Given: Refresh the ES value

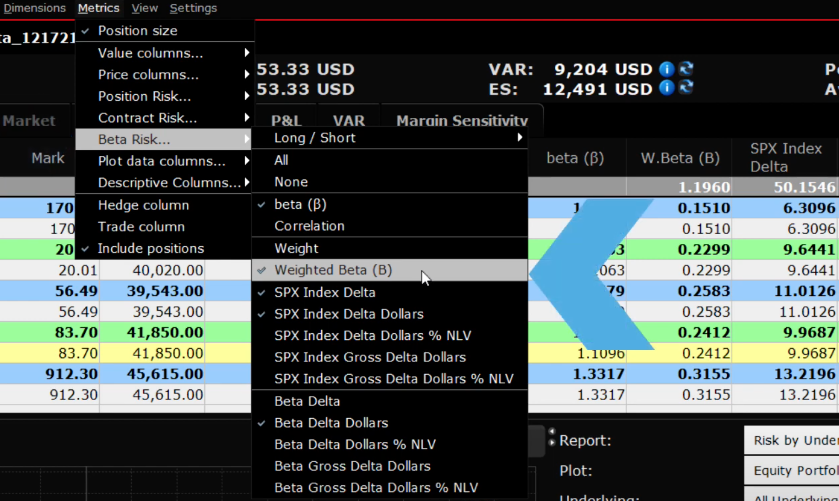Looking at the screenshot, I should (685, 89).
